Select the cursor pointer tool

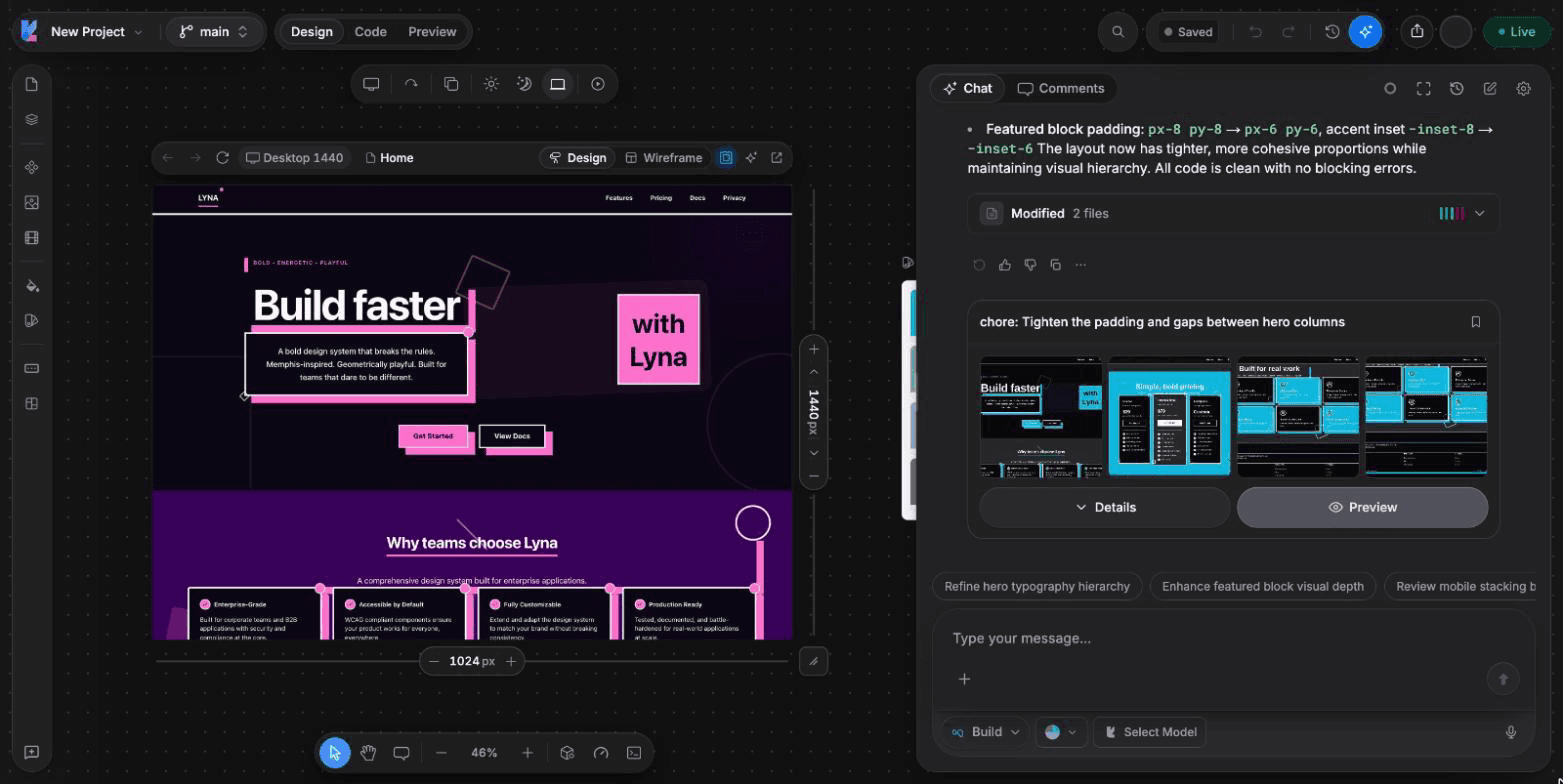point(335,753)
